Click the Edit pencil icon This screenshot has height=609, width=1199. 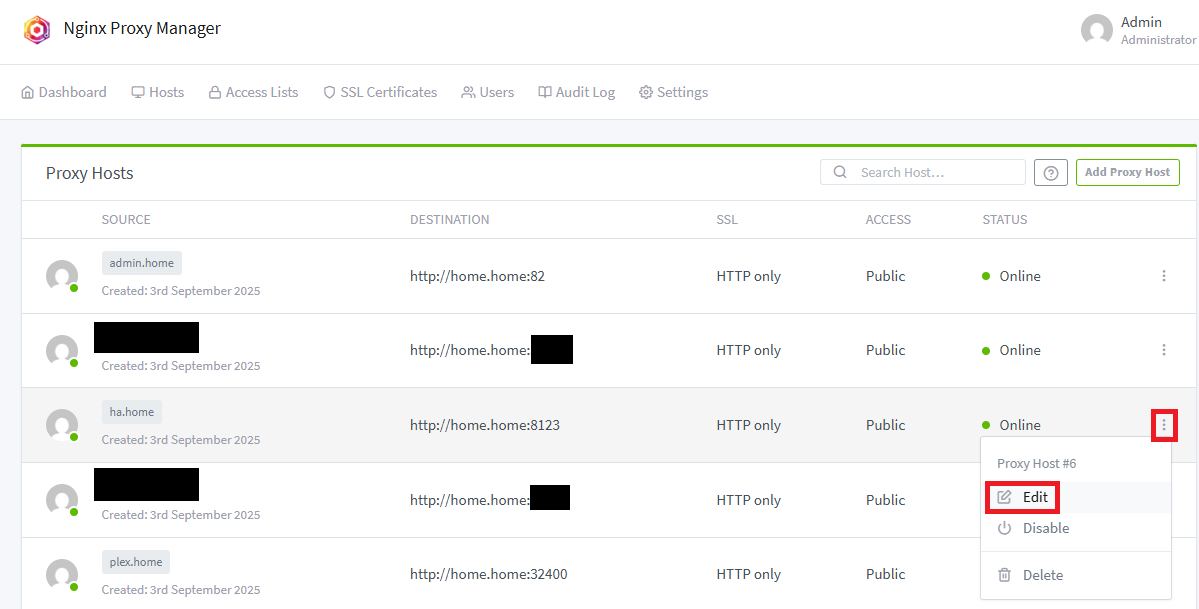point(1003,496)
